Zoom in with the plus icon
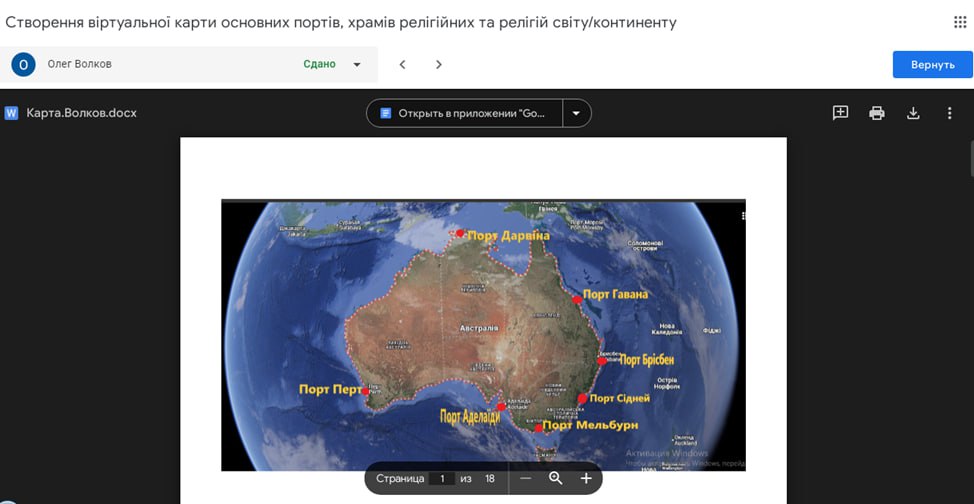The width and height of the screenshot is (974, 504). (x=586, y=479)
